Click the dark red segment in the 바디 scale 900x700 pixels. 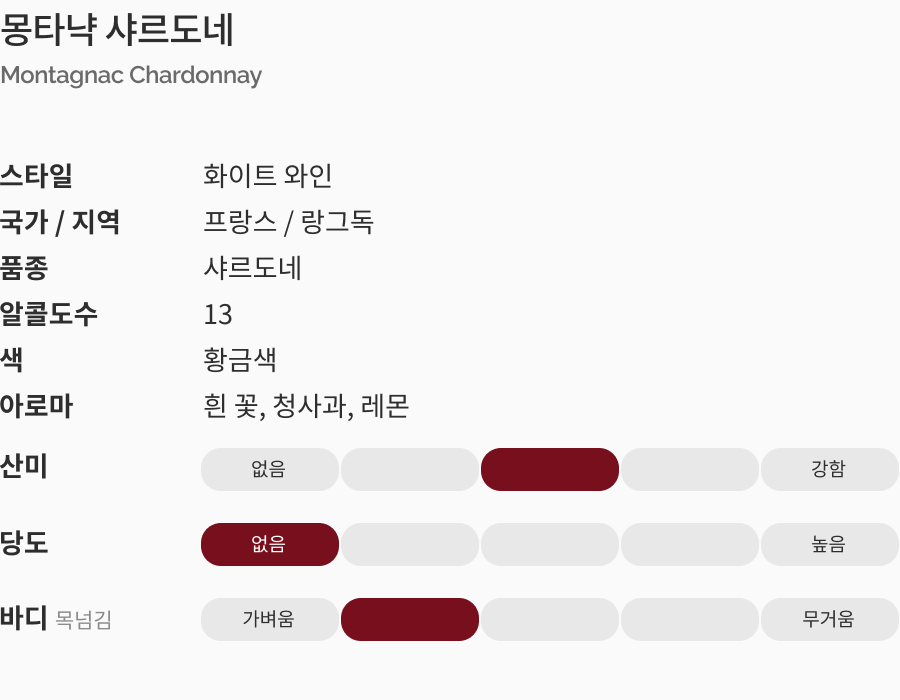(410, 619)
